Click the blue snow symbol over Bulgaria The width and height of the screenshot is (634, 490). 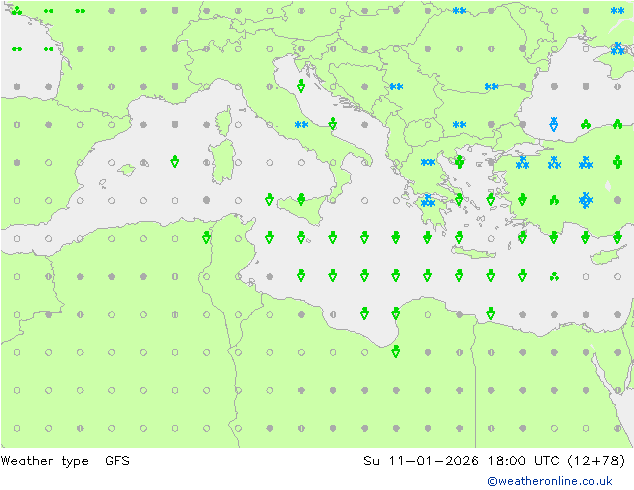(459, 125)
